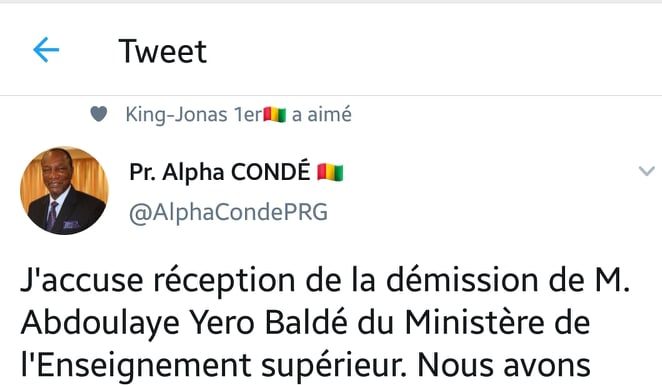Click the flag emoji after King-Jonas 1er

point(274,114)
